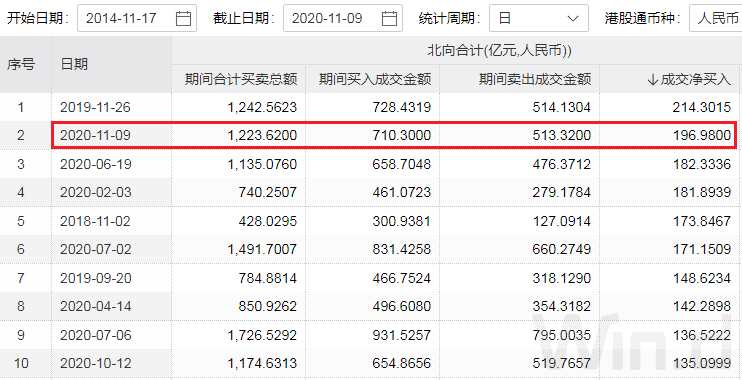
Task: Click the total value 1,726.5292
Action: 262,336
